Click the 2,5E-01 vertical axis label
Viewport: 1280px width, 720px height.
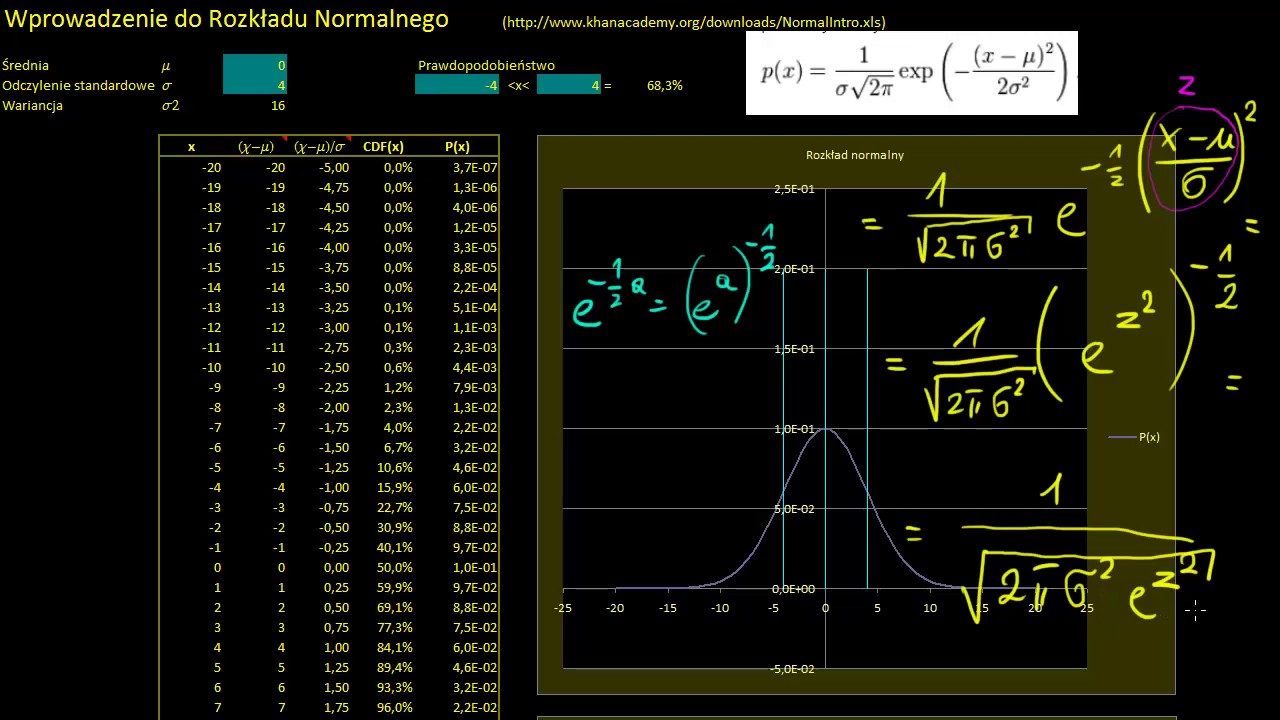point(793,189)
